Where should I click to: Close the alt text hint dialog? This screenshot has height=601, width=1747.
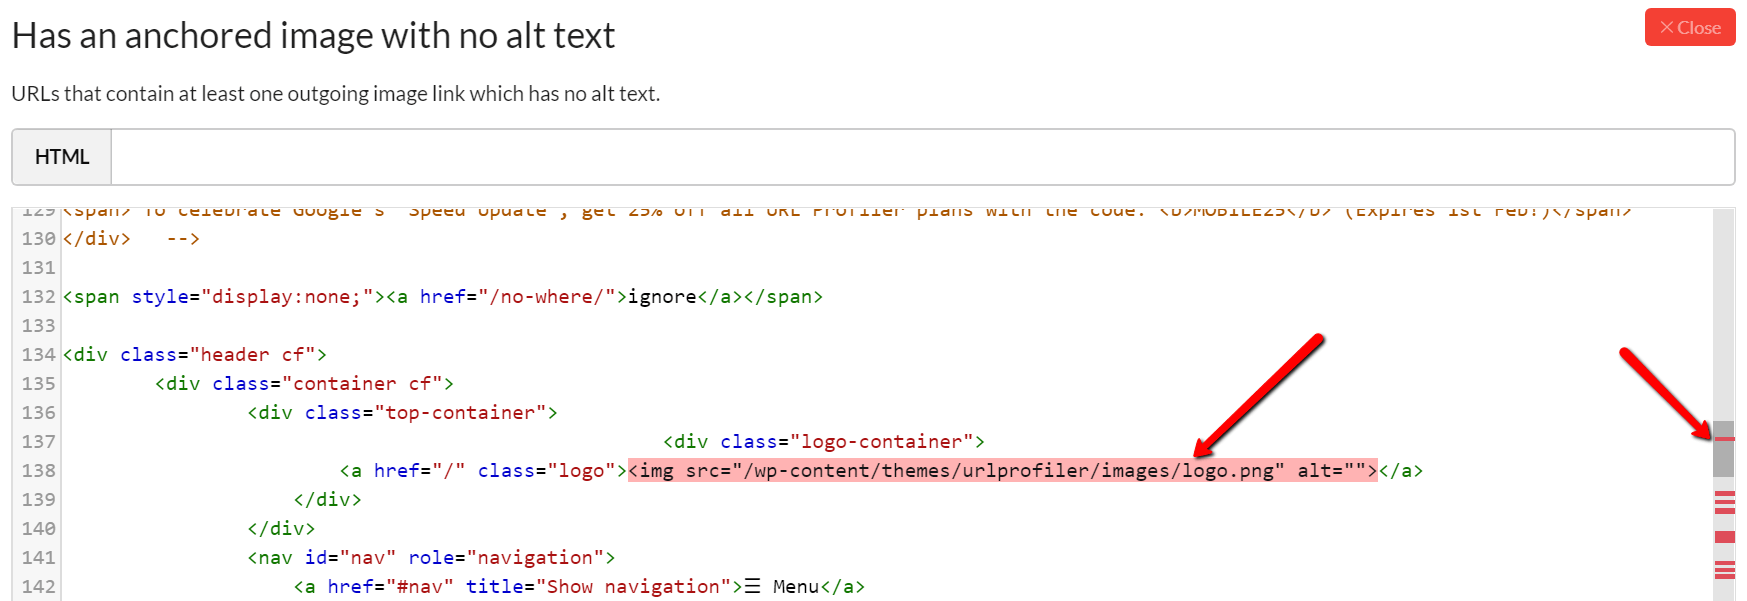pos(1689,28)
